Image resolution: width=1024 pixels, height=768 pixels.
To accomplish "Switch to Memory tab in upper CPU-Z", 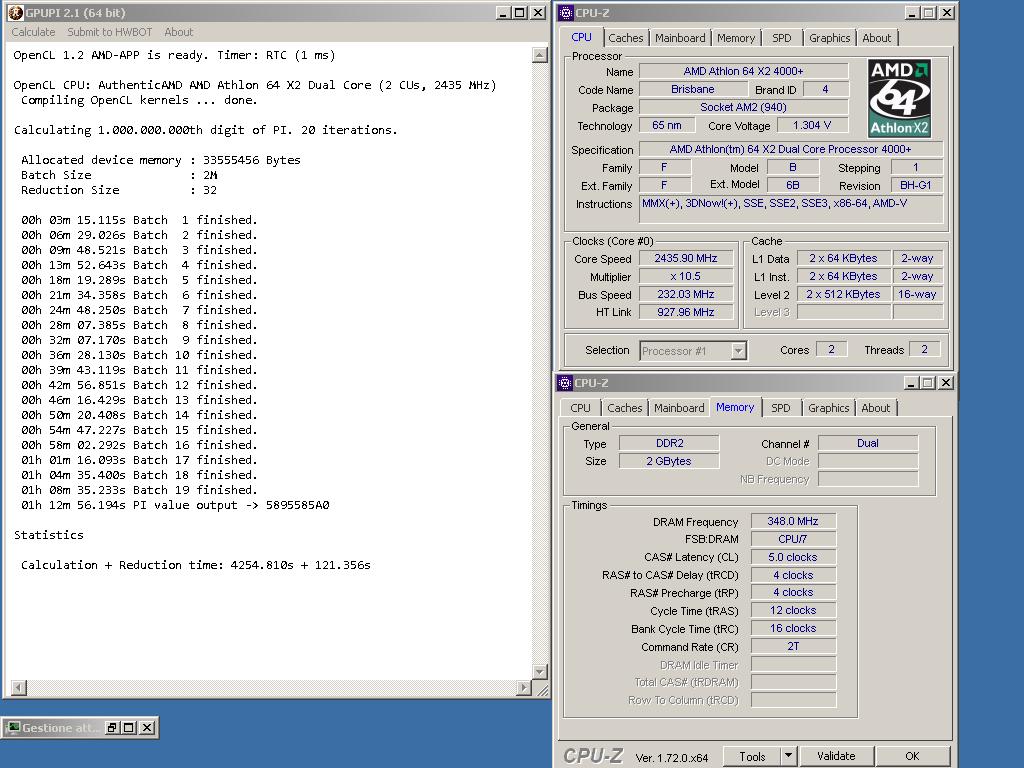I will [x=736, y=38].
